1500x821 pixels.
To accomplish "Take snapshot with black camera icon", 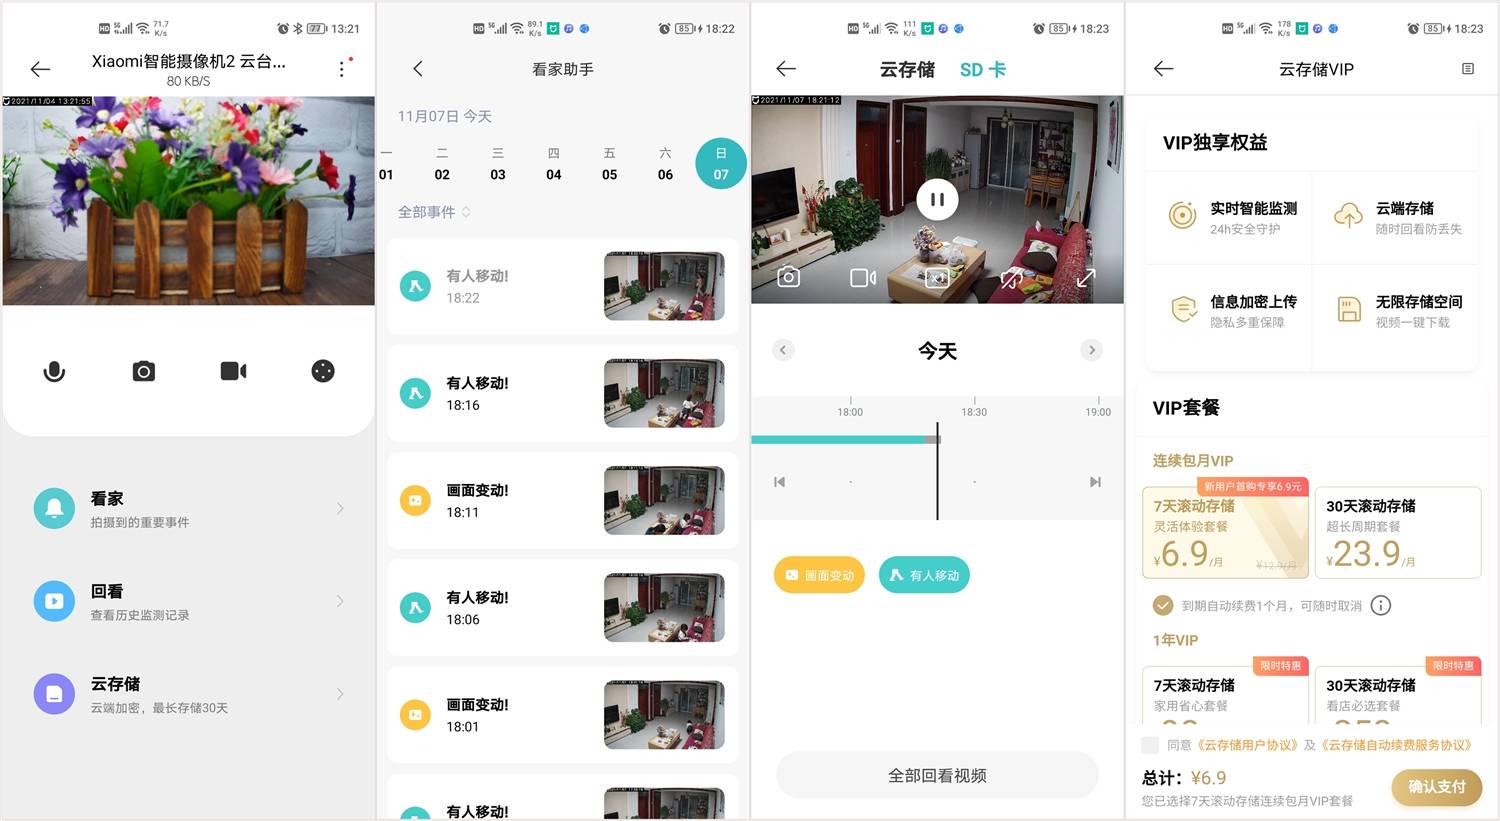I will [x=144, y=371].
